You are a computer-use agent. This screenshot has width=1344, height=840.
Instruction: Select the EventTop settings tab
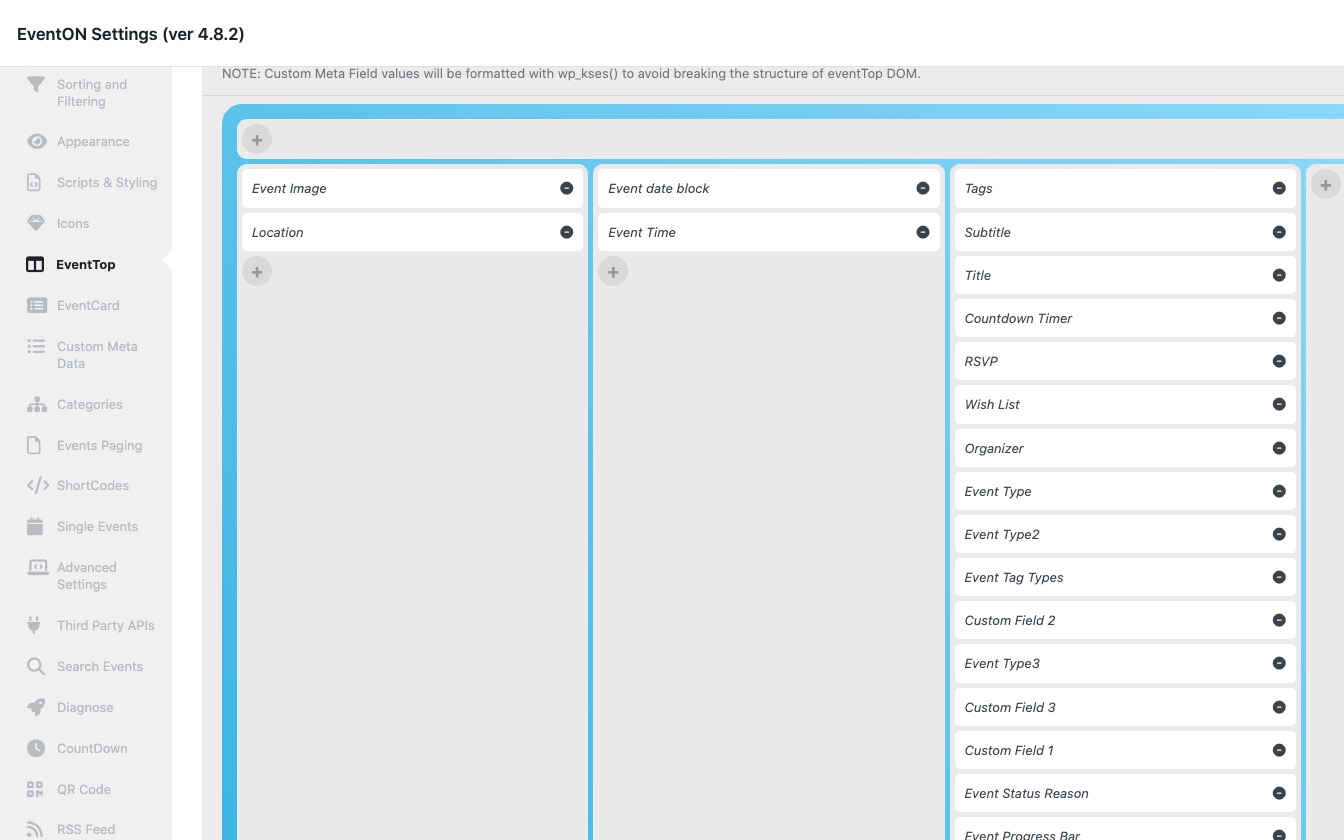point(86,265)
